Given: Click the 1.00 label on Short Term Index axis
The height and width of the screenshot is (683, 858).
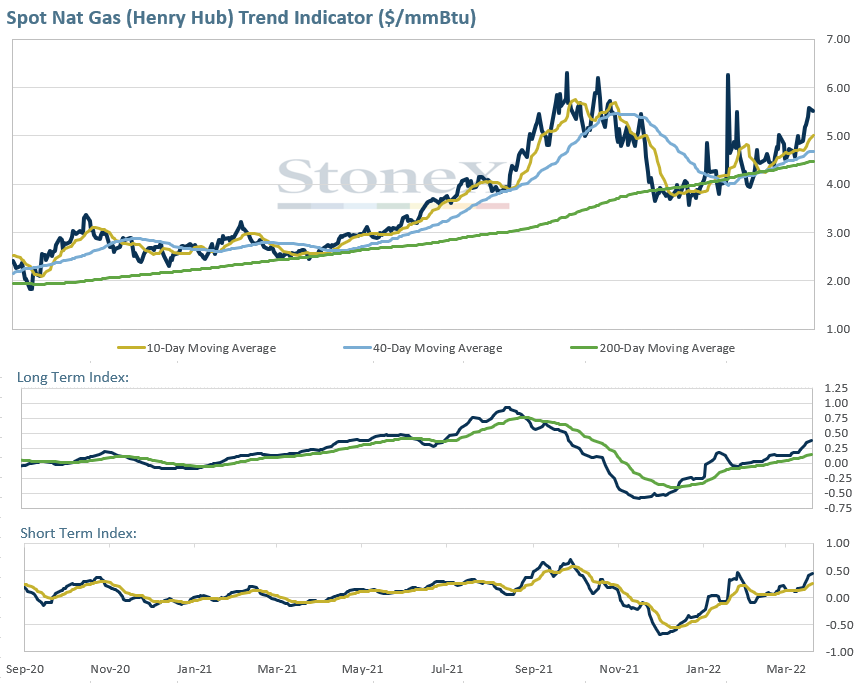Looking at the screenshot, I should (838, 543).
